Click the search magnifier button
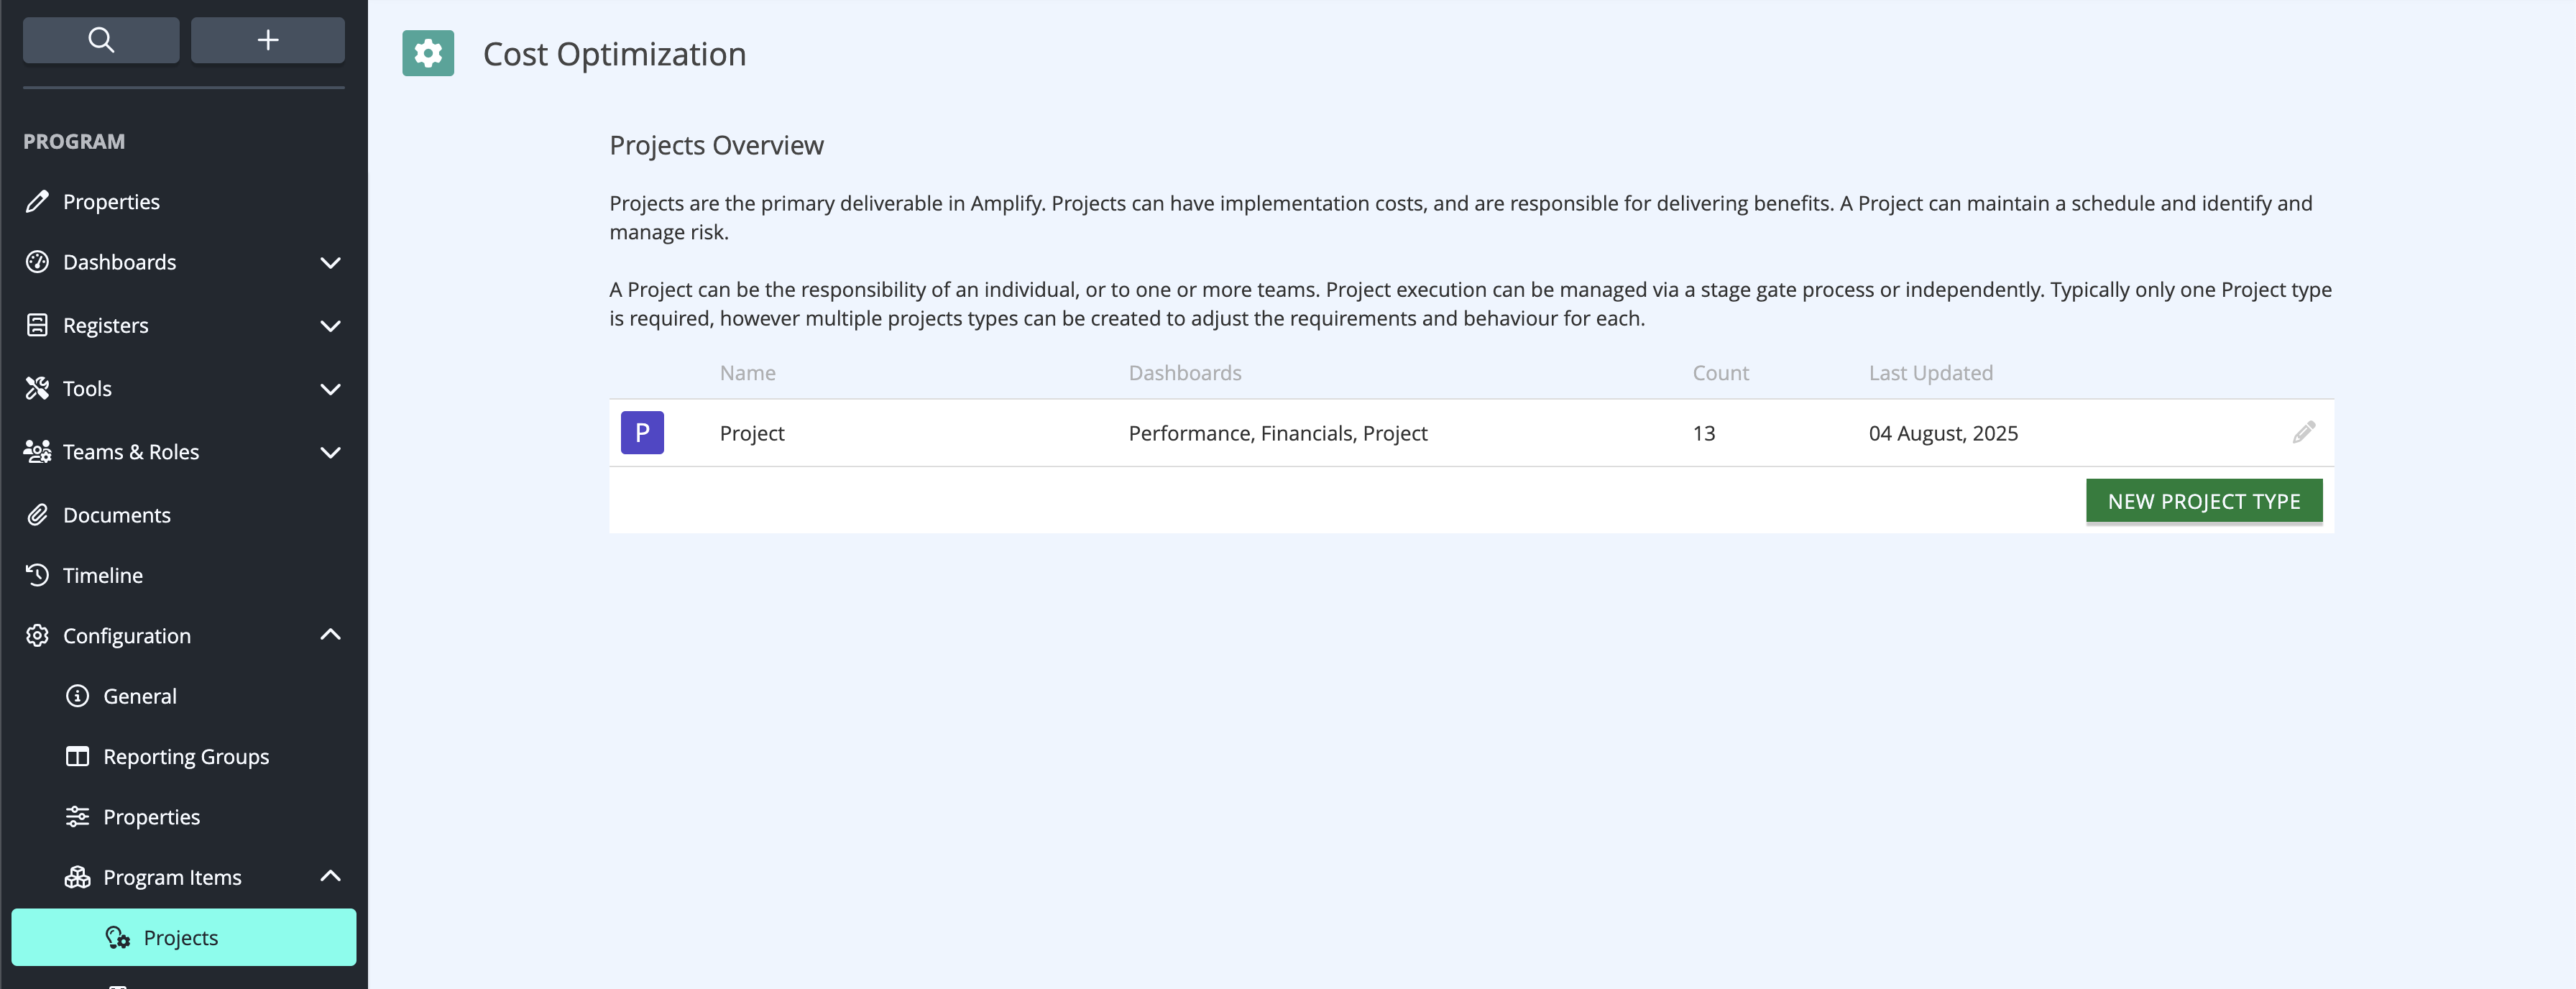Screen dimensions: 2576x989 click(x=101, y=40)
